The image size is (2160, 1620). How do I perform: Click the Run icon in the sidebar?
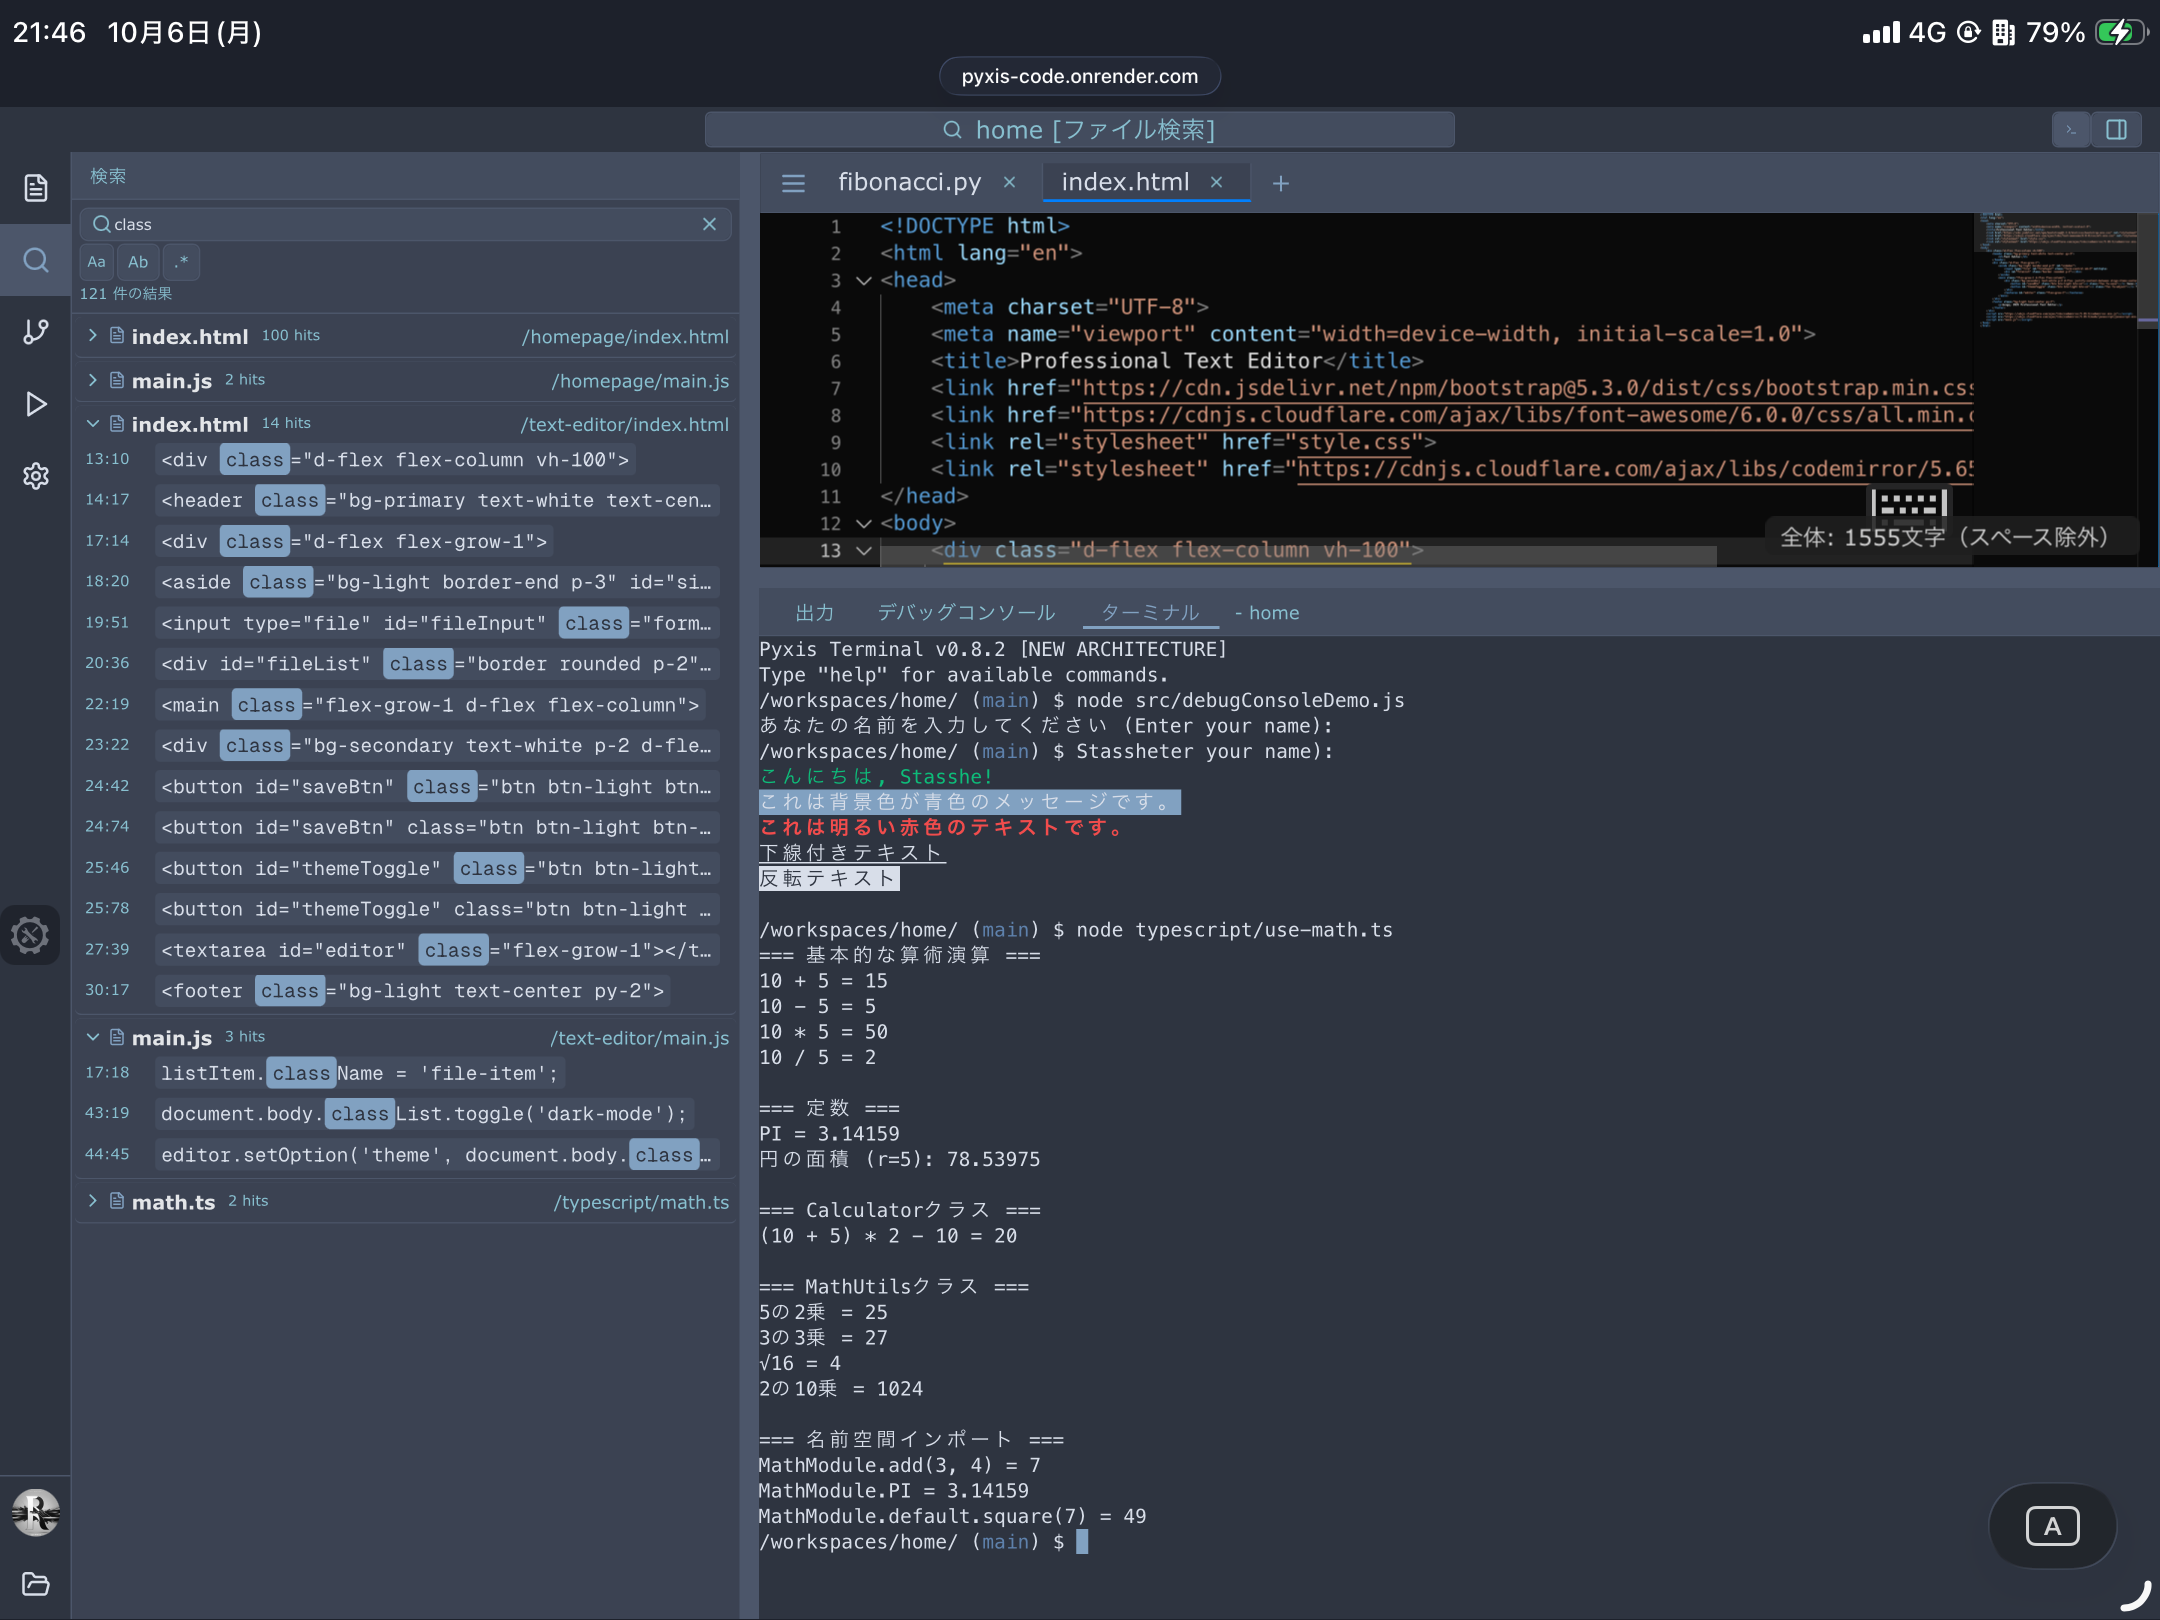[x=36, y=403]
